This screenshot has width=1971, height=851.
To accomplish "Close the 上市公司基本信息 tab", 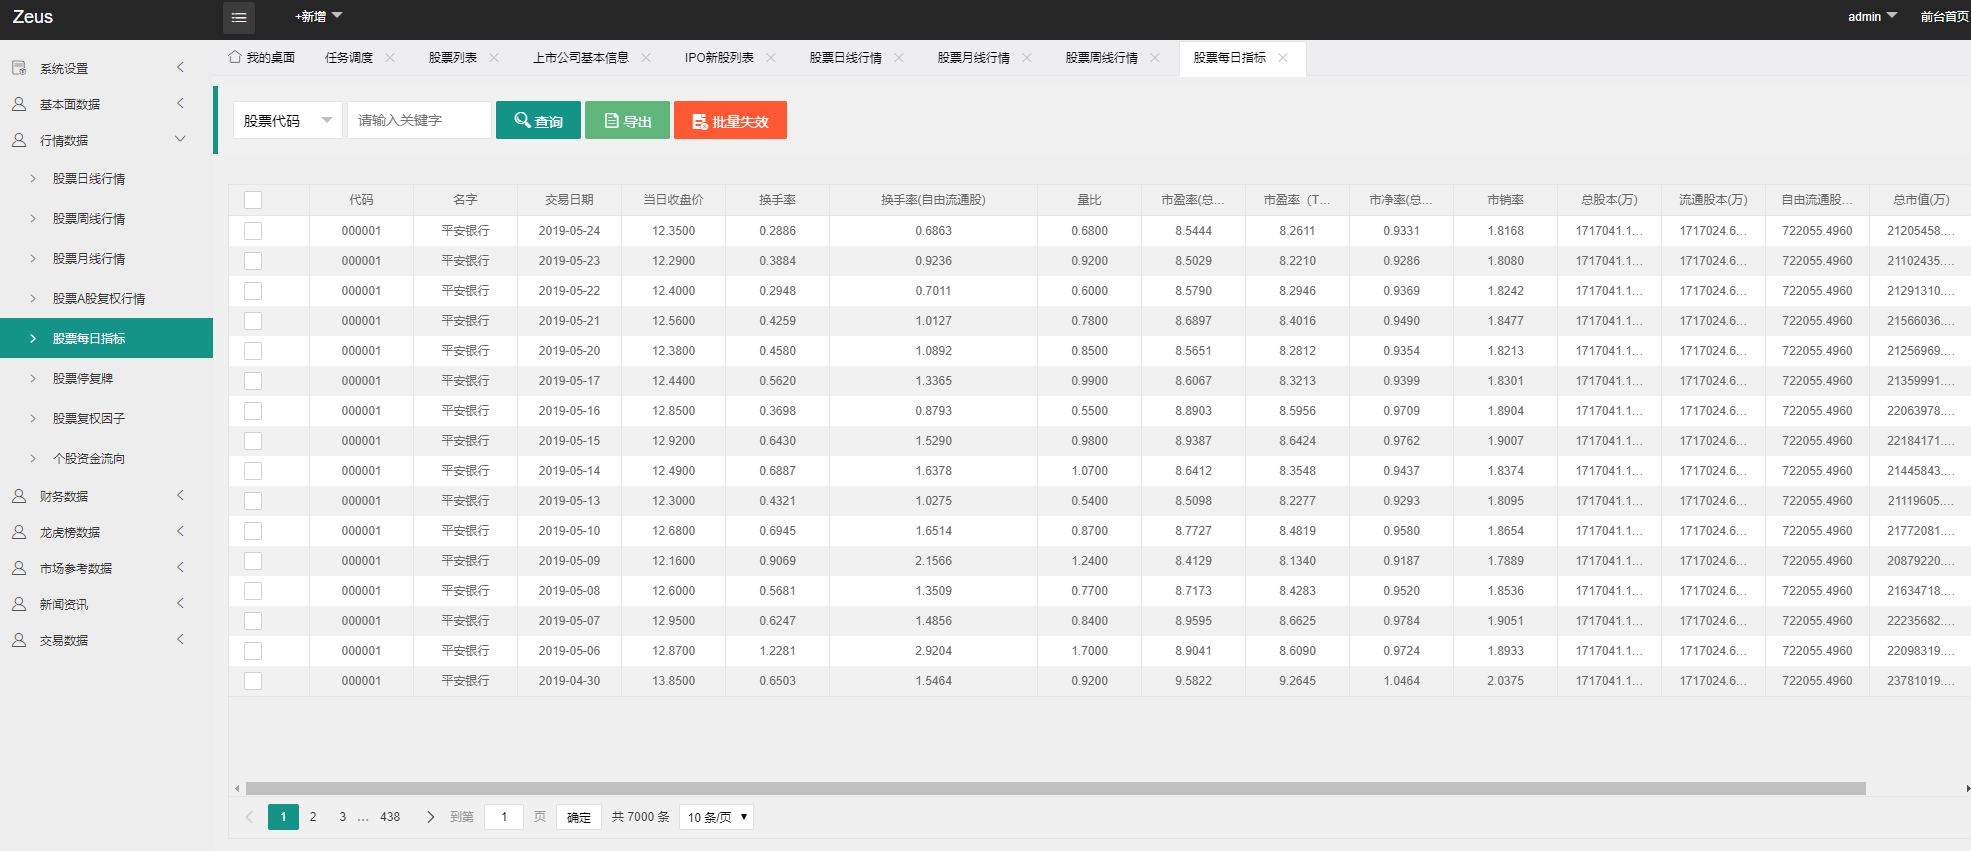I will tap(646, 58).
